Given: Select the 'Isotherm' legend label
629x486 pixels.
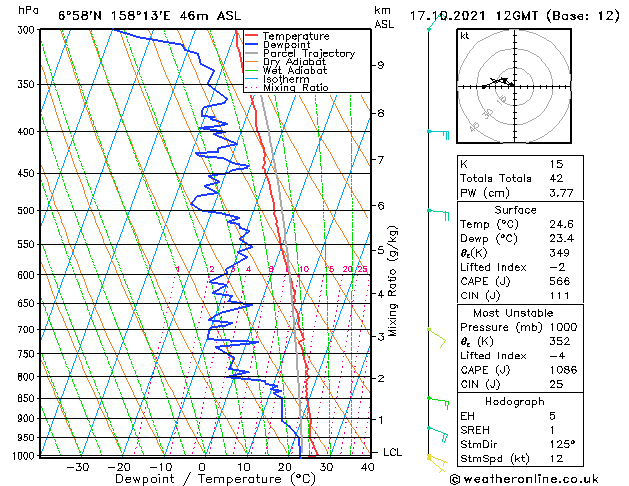Looking at the screenshot, I should (x=286, y=79).
